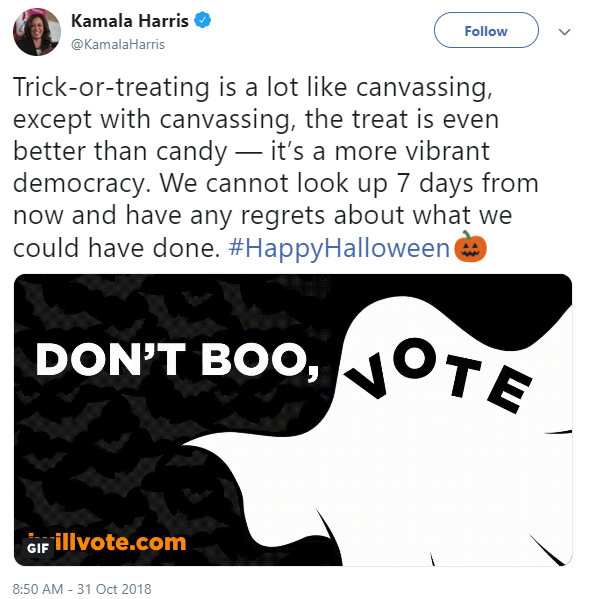Click the word democracy in the tweet
This screenshot has width=590, height=599.
pos(79,184)
